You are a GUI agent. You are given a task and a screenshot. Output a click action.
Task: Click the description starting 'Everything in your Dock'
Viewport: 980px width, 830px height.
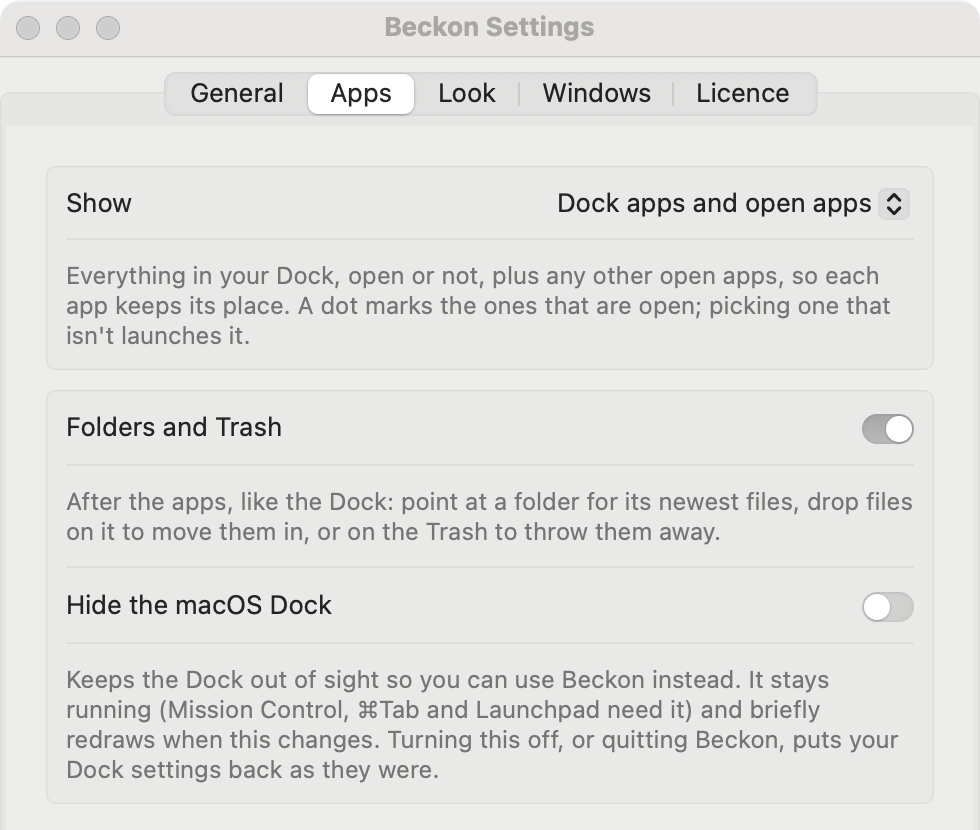tap(479, 306)
